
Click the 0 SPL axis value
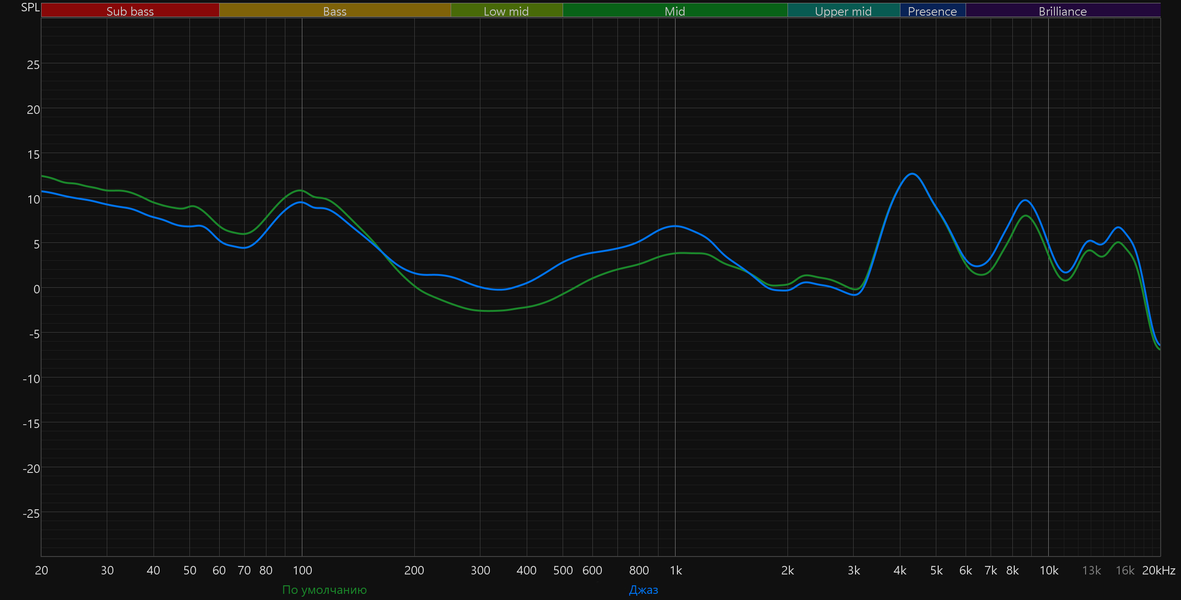click(36, 289)
